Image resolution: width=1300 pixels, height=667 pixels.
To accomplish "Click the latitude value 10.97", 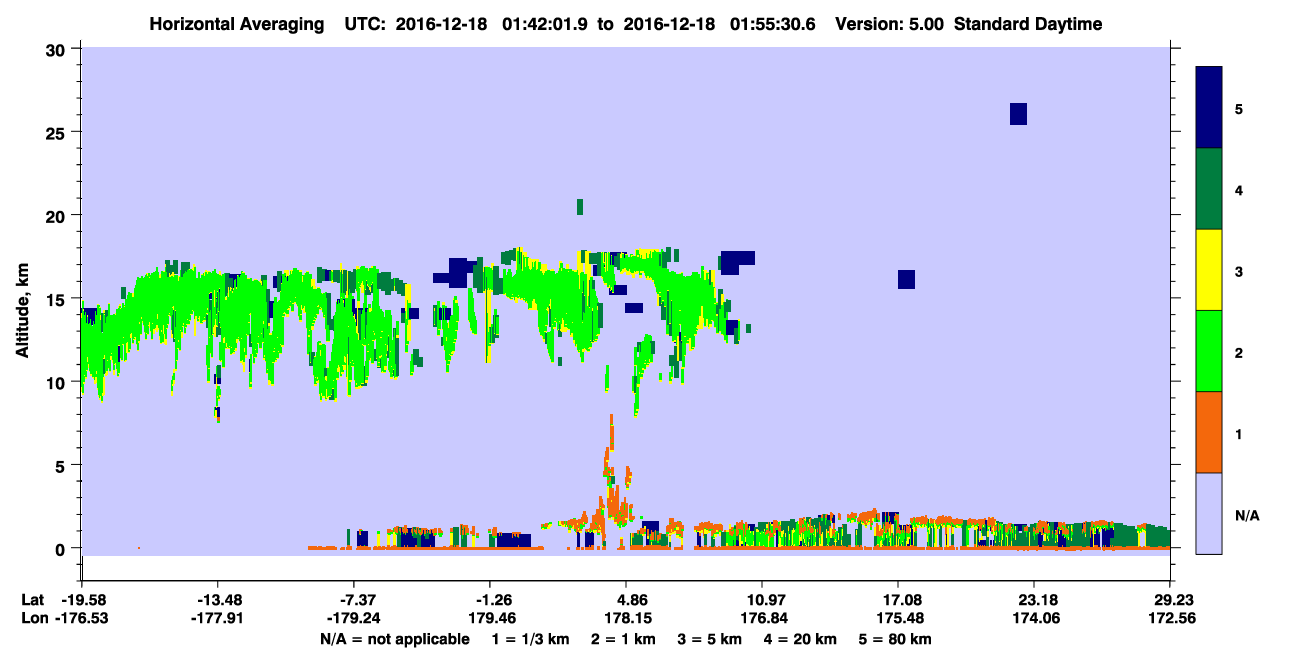I will pos(762,600).
